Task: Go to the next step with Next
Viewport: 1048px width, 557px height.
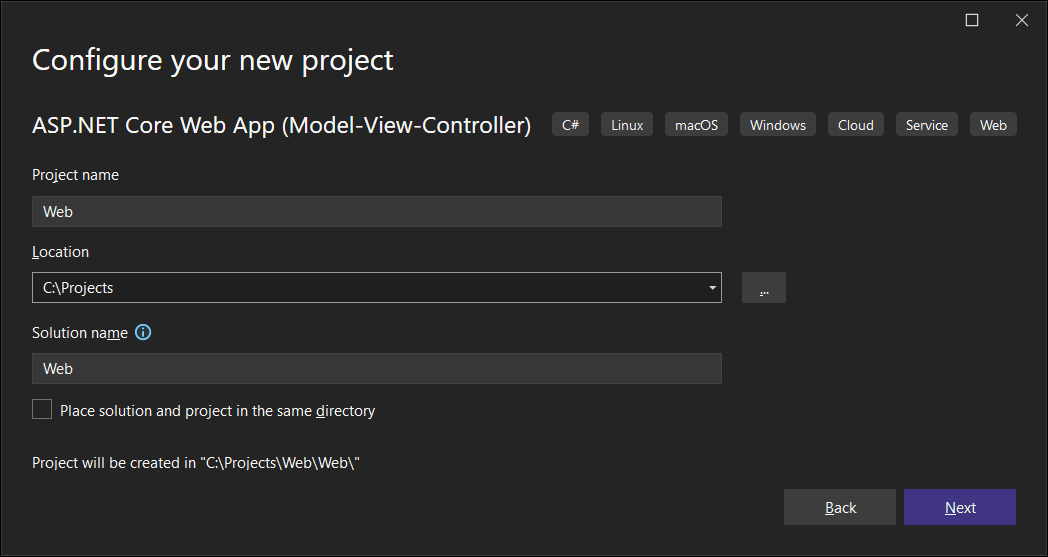Action: pos(960,508)
